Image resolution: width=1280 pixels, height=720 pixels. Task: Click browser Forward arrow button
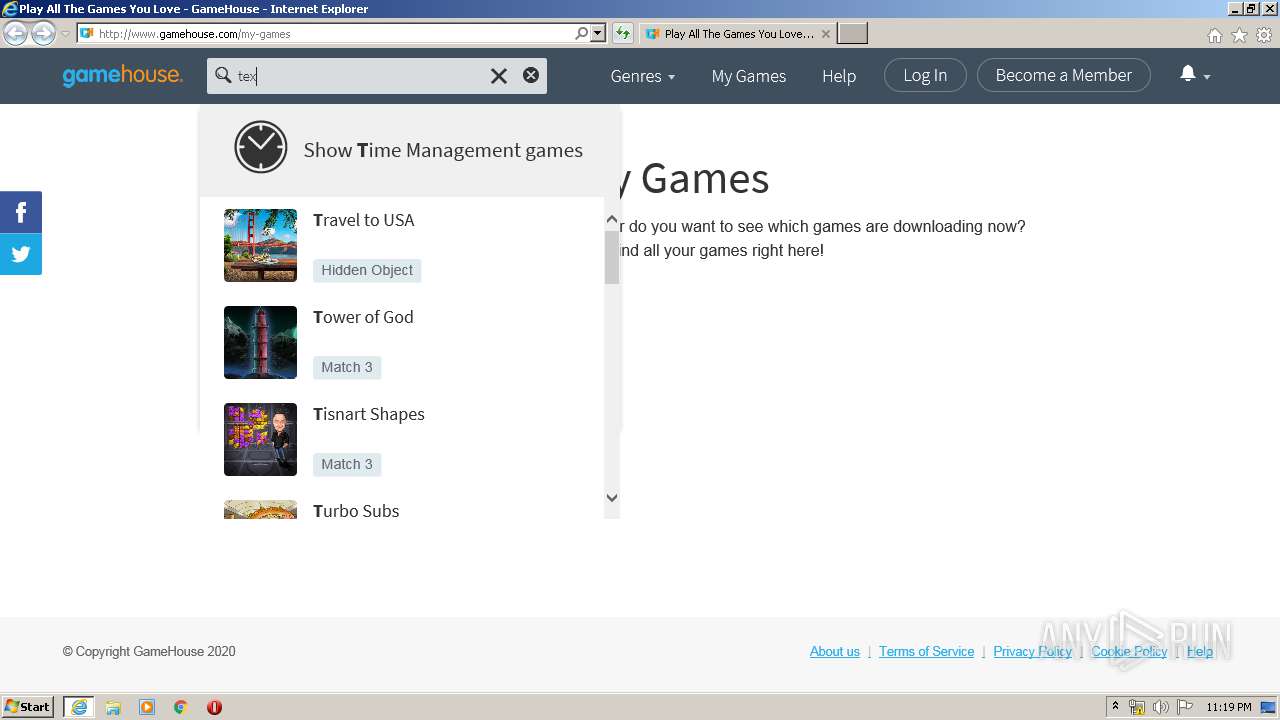[43, 33]
